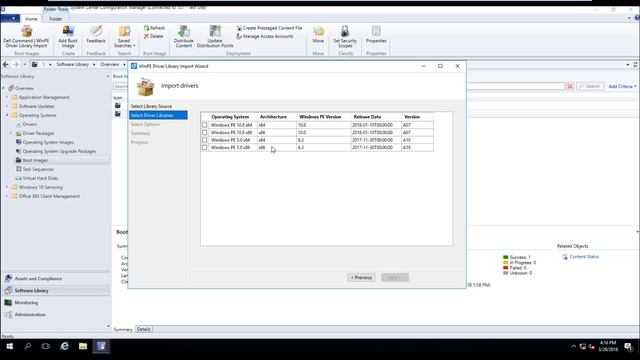This screenshot has width=640, height=360.
Task: Select Operating System Images in tree
Action: tap(48, 142)
